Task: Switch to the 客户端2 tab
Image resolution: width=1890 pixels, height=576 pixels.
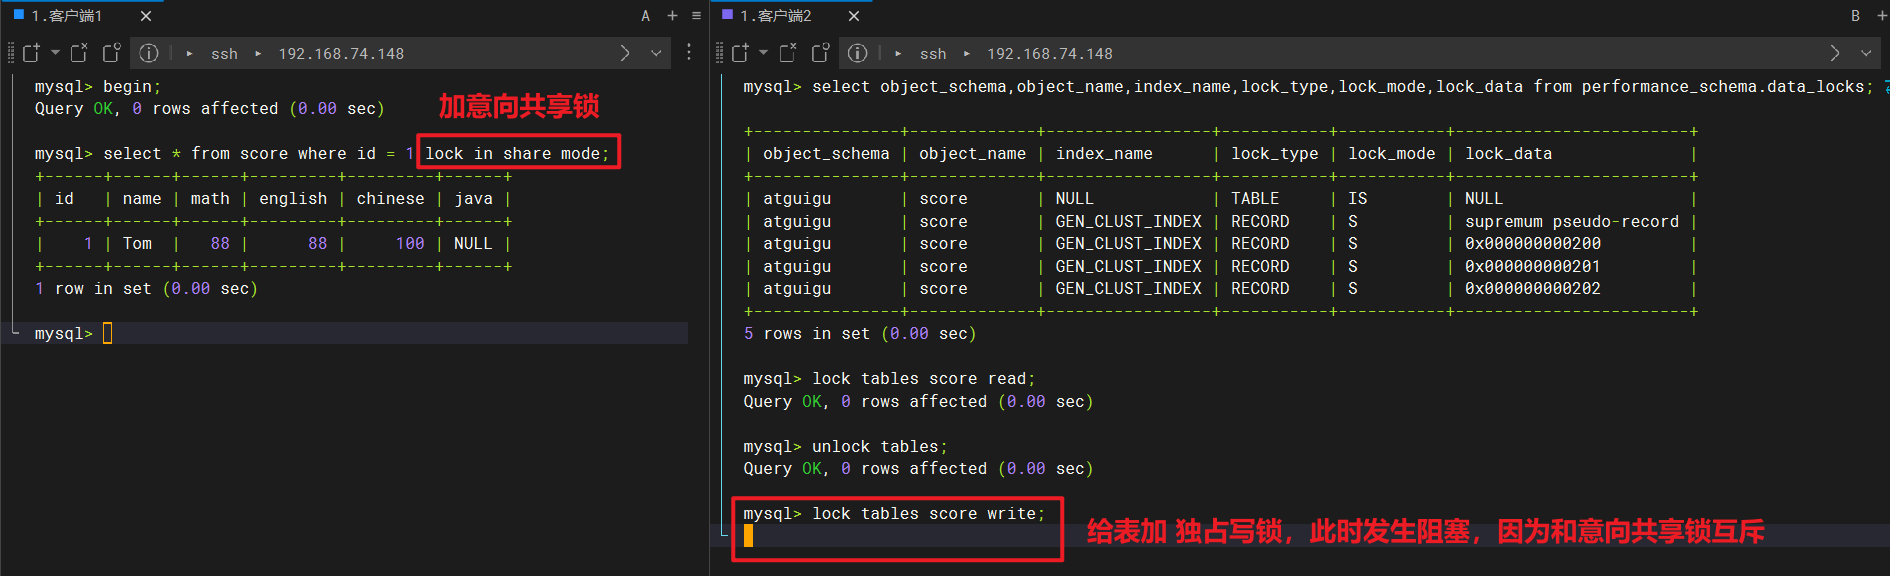Action: pyautogui.click(x=776, y=16)
